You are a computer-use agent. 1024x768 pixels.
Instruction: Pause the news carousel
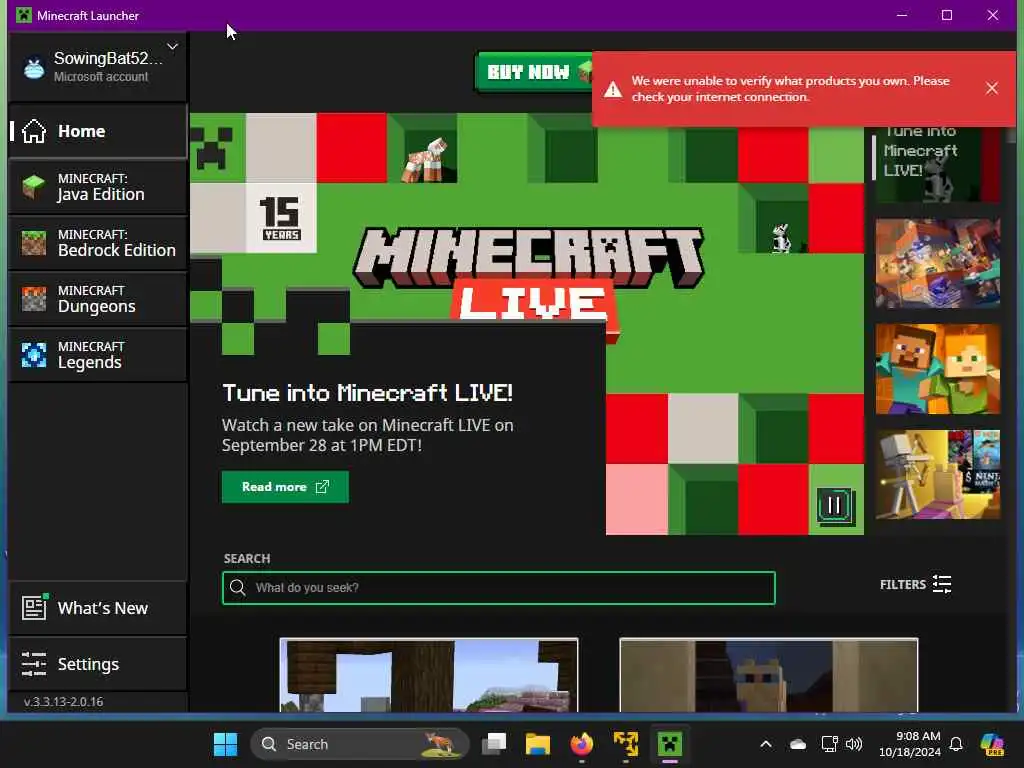coord(834,505)
